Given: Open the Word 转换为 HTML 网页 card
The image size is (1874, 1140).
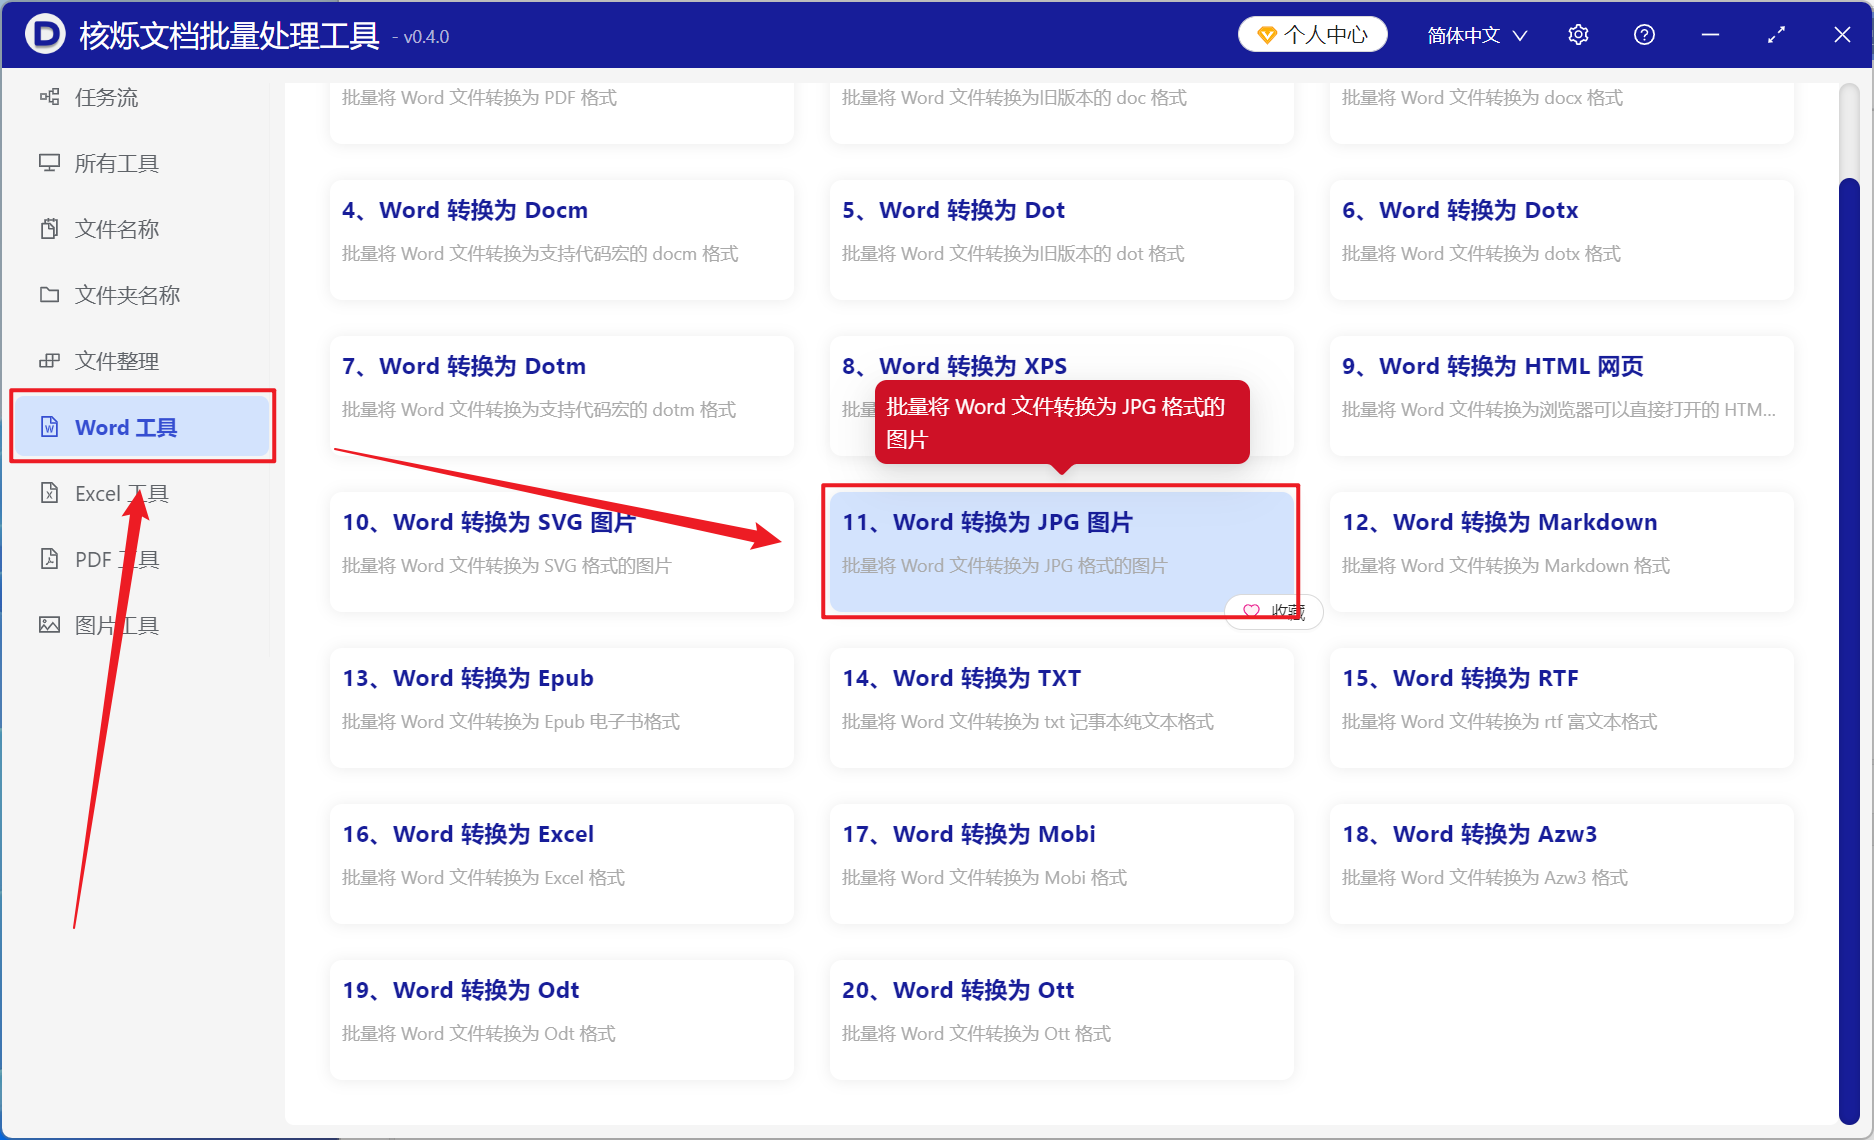Looking at the screenshot, I should pos(1561,396).
